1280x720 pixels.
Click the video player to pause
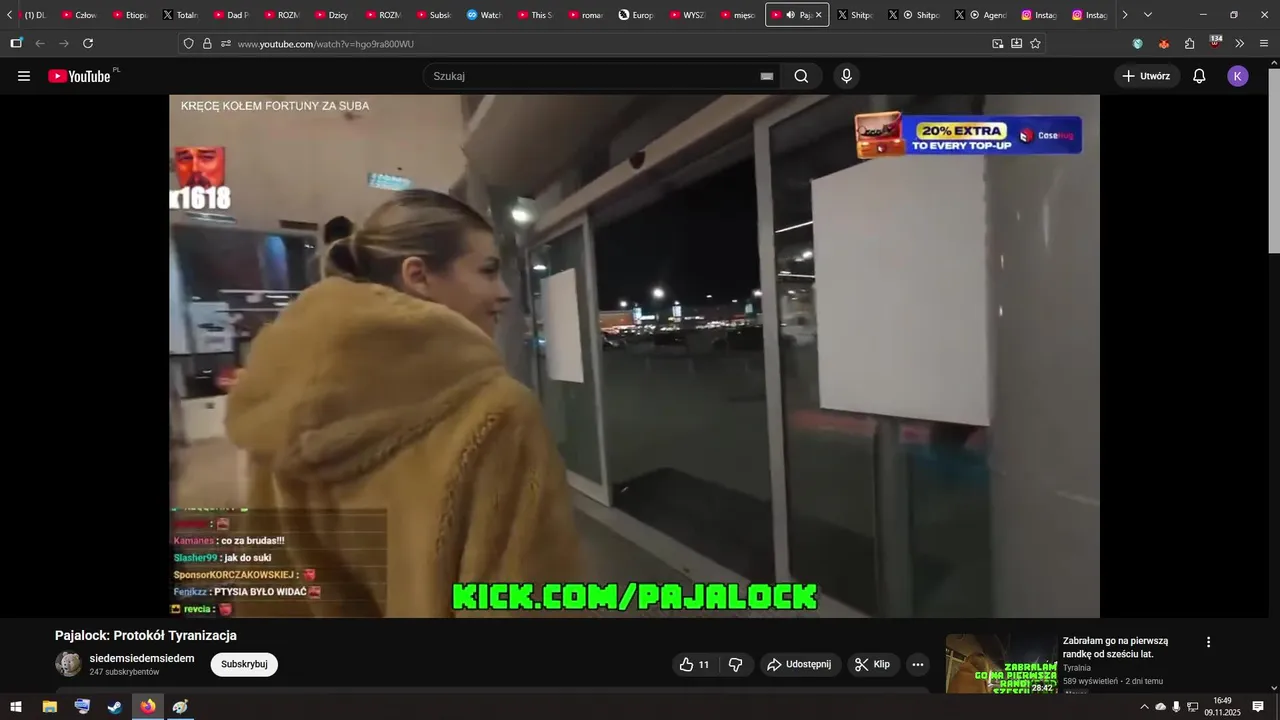click(x=634, y=356)
